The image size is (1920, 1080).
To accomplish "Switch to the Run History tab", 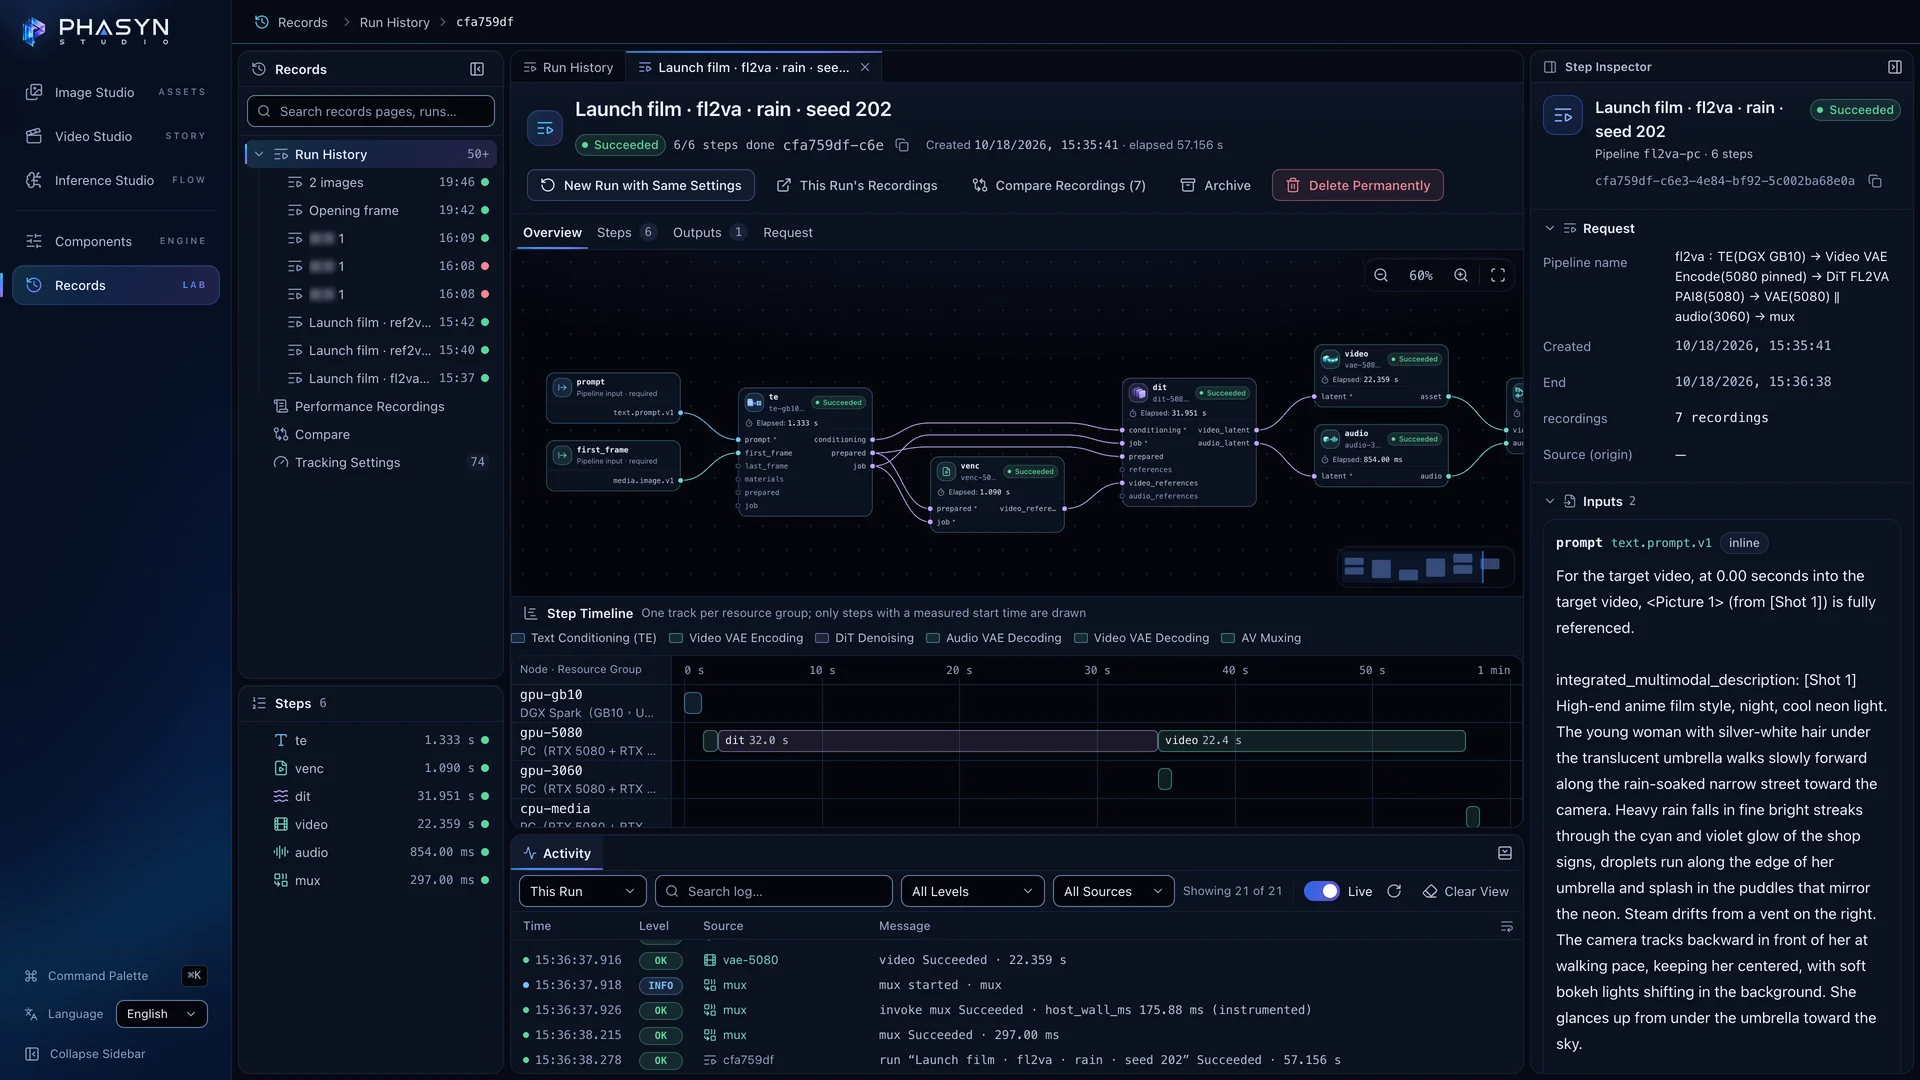I will pos(568,68).
